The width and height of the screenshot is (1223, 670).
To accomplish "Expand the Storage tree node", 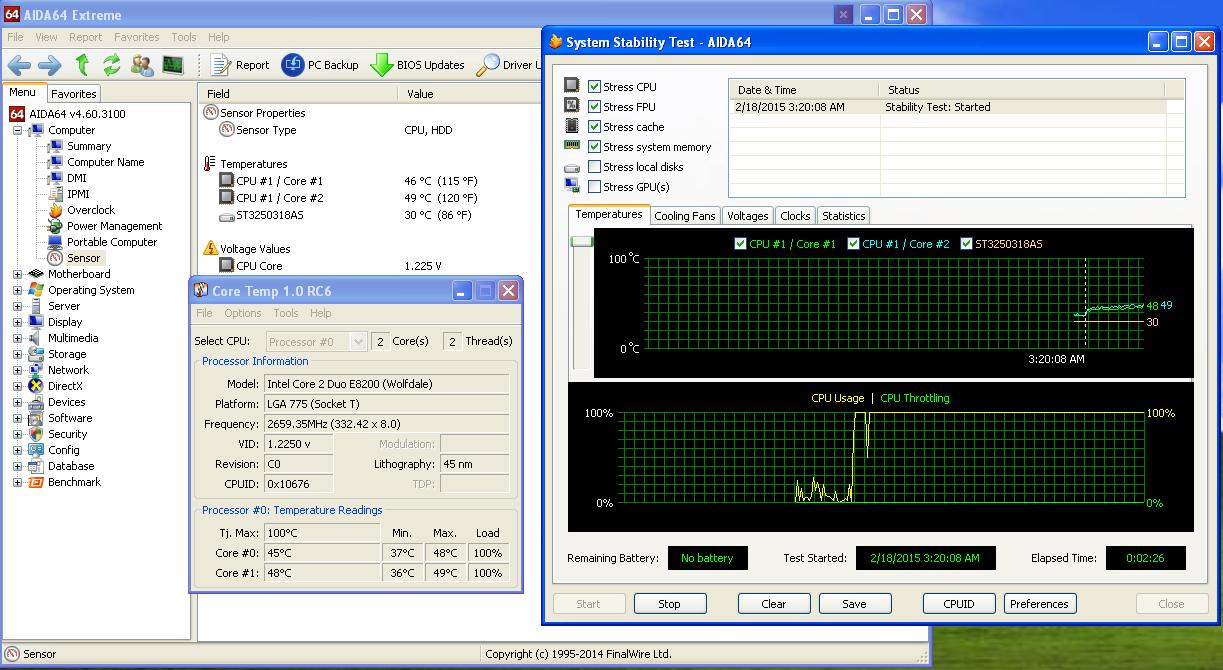I will pos(17,354).
